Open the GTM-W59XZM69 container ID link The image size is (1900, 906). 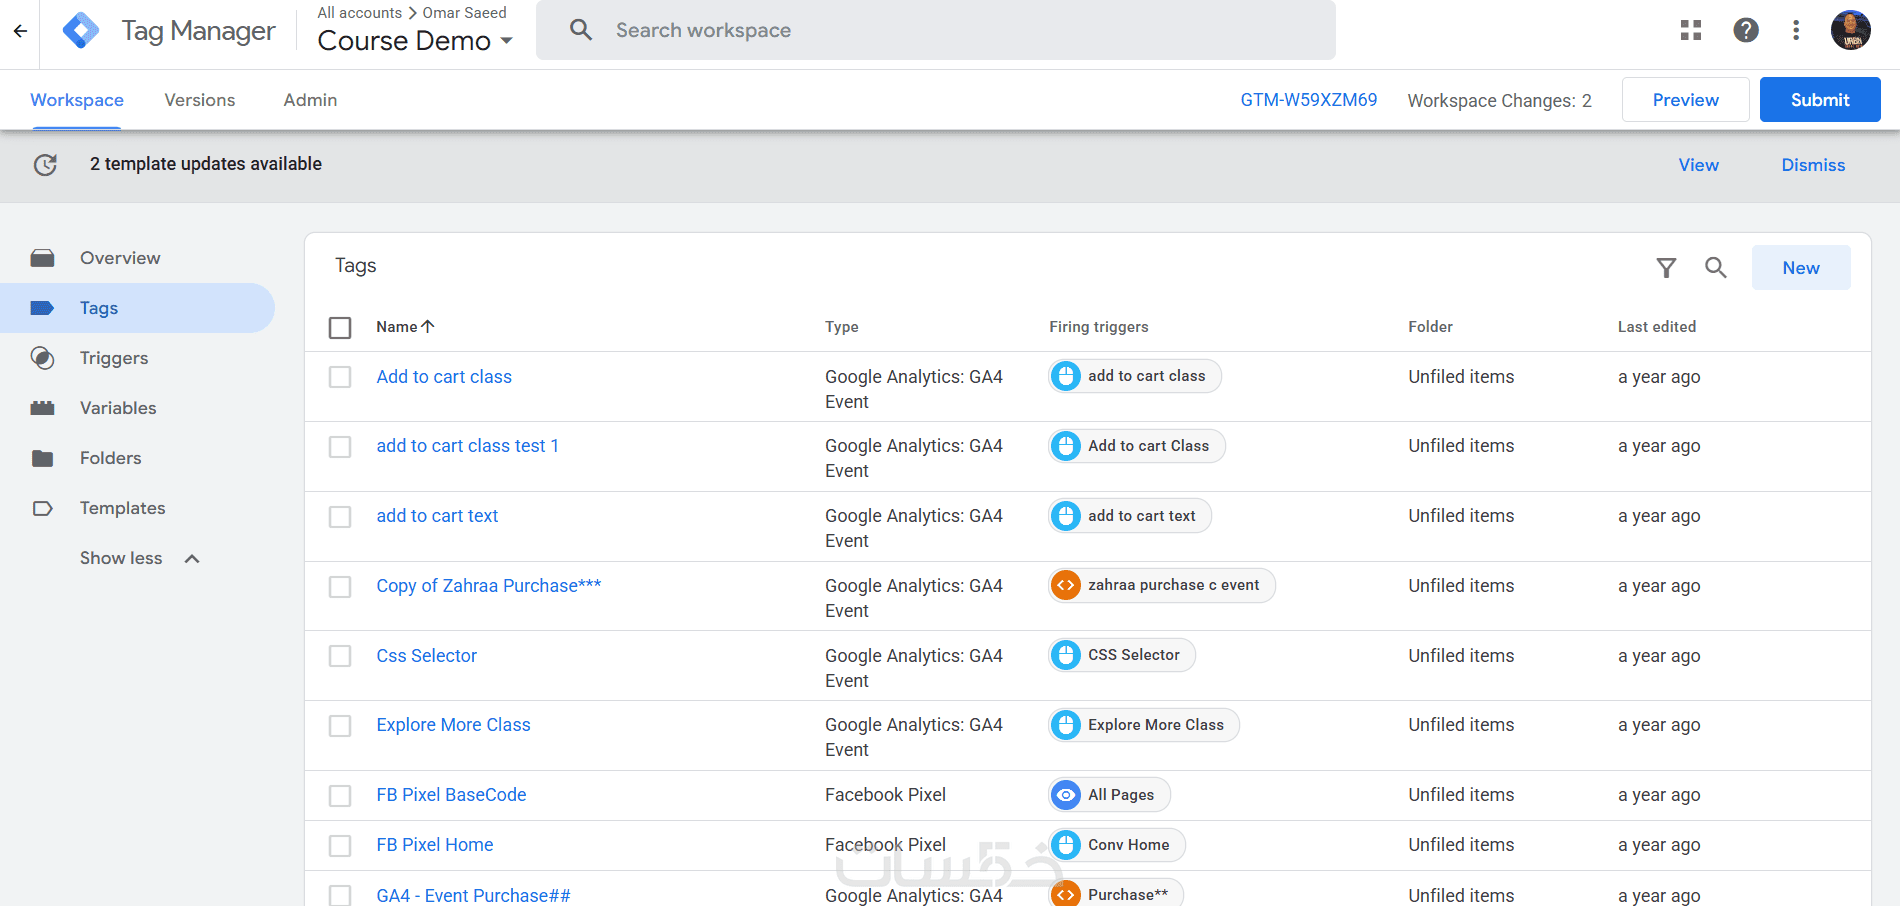click(1309, 100)
